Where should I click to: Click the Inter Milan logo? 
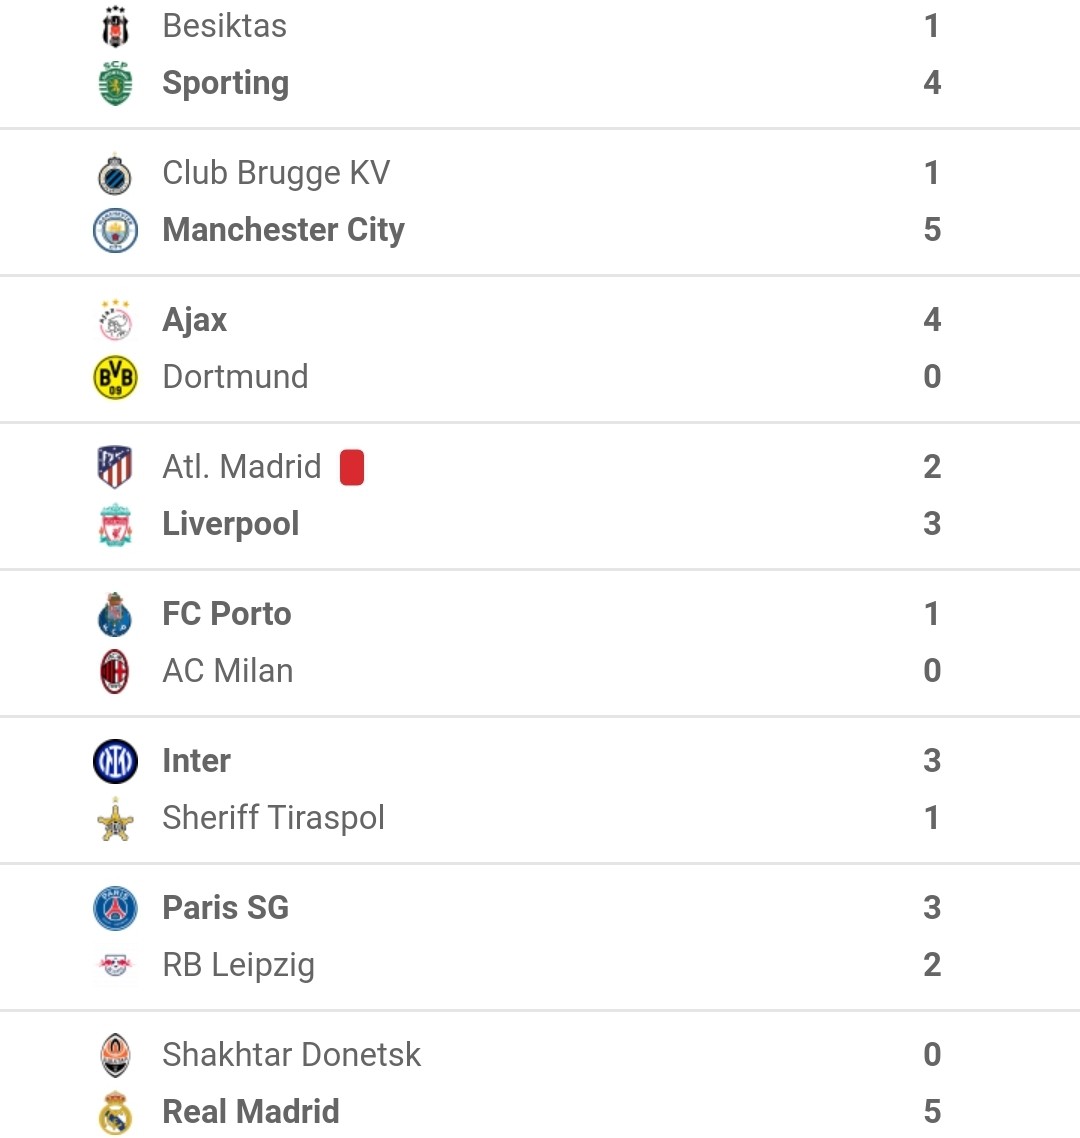click(115, 761)
